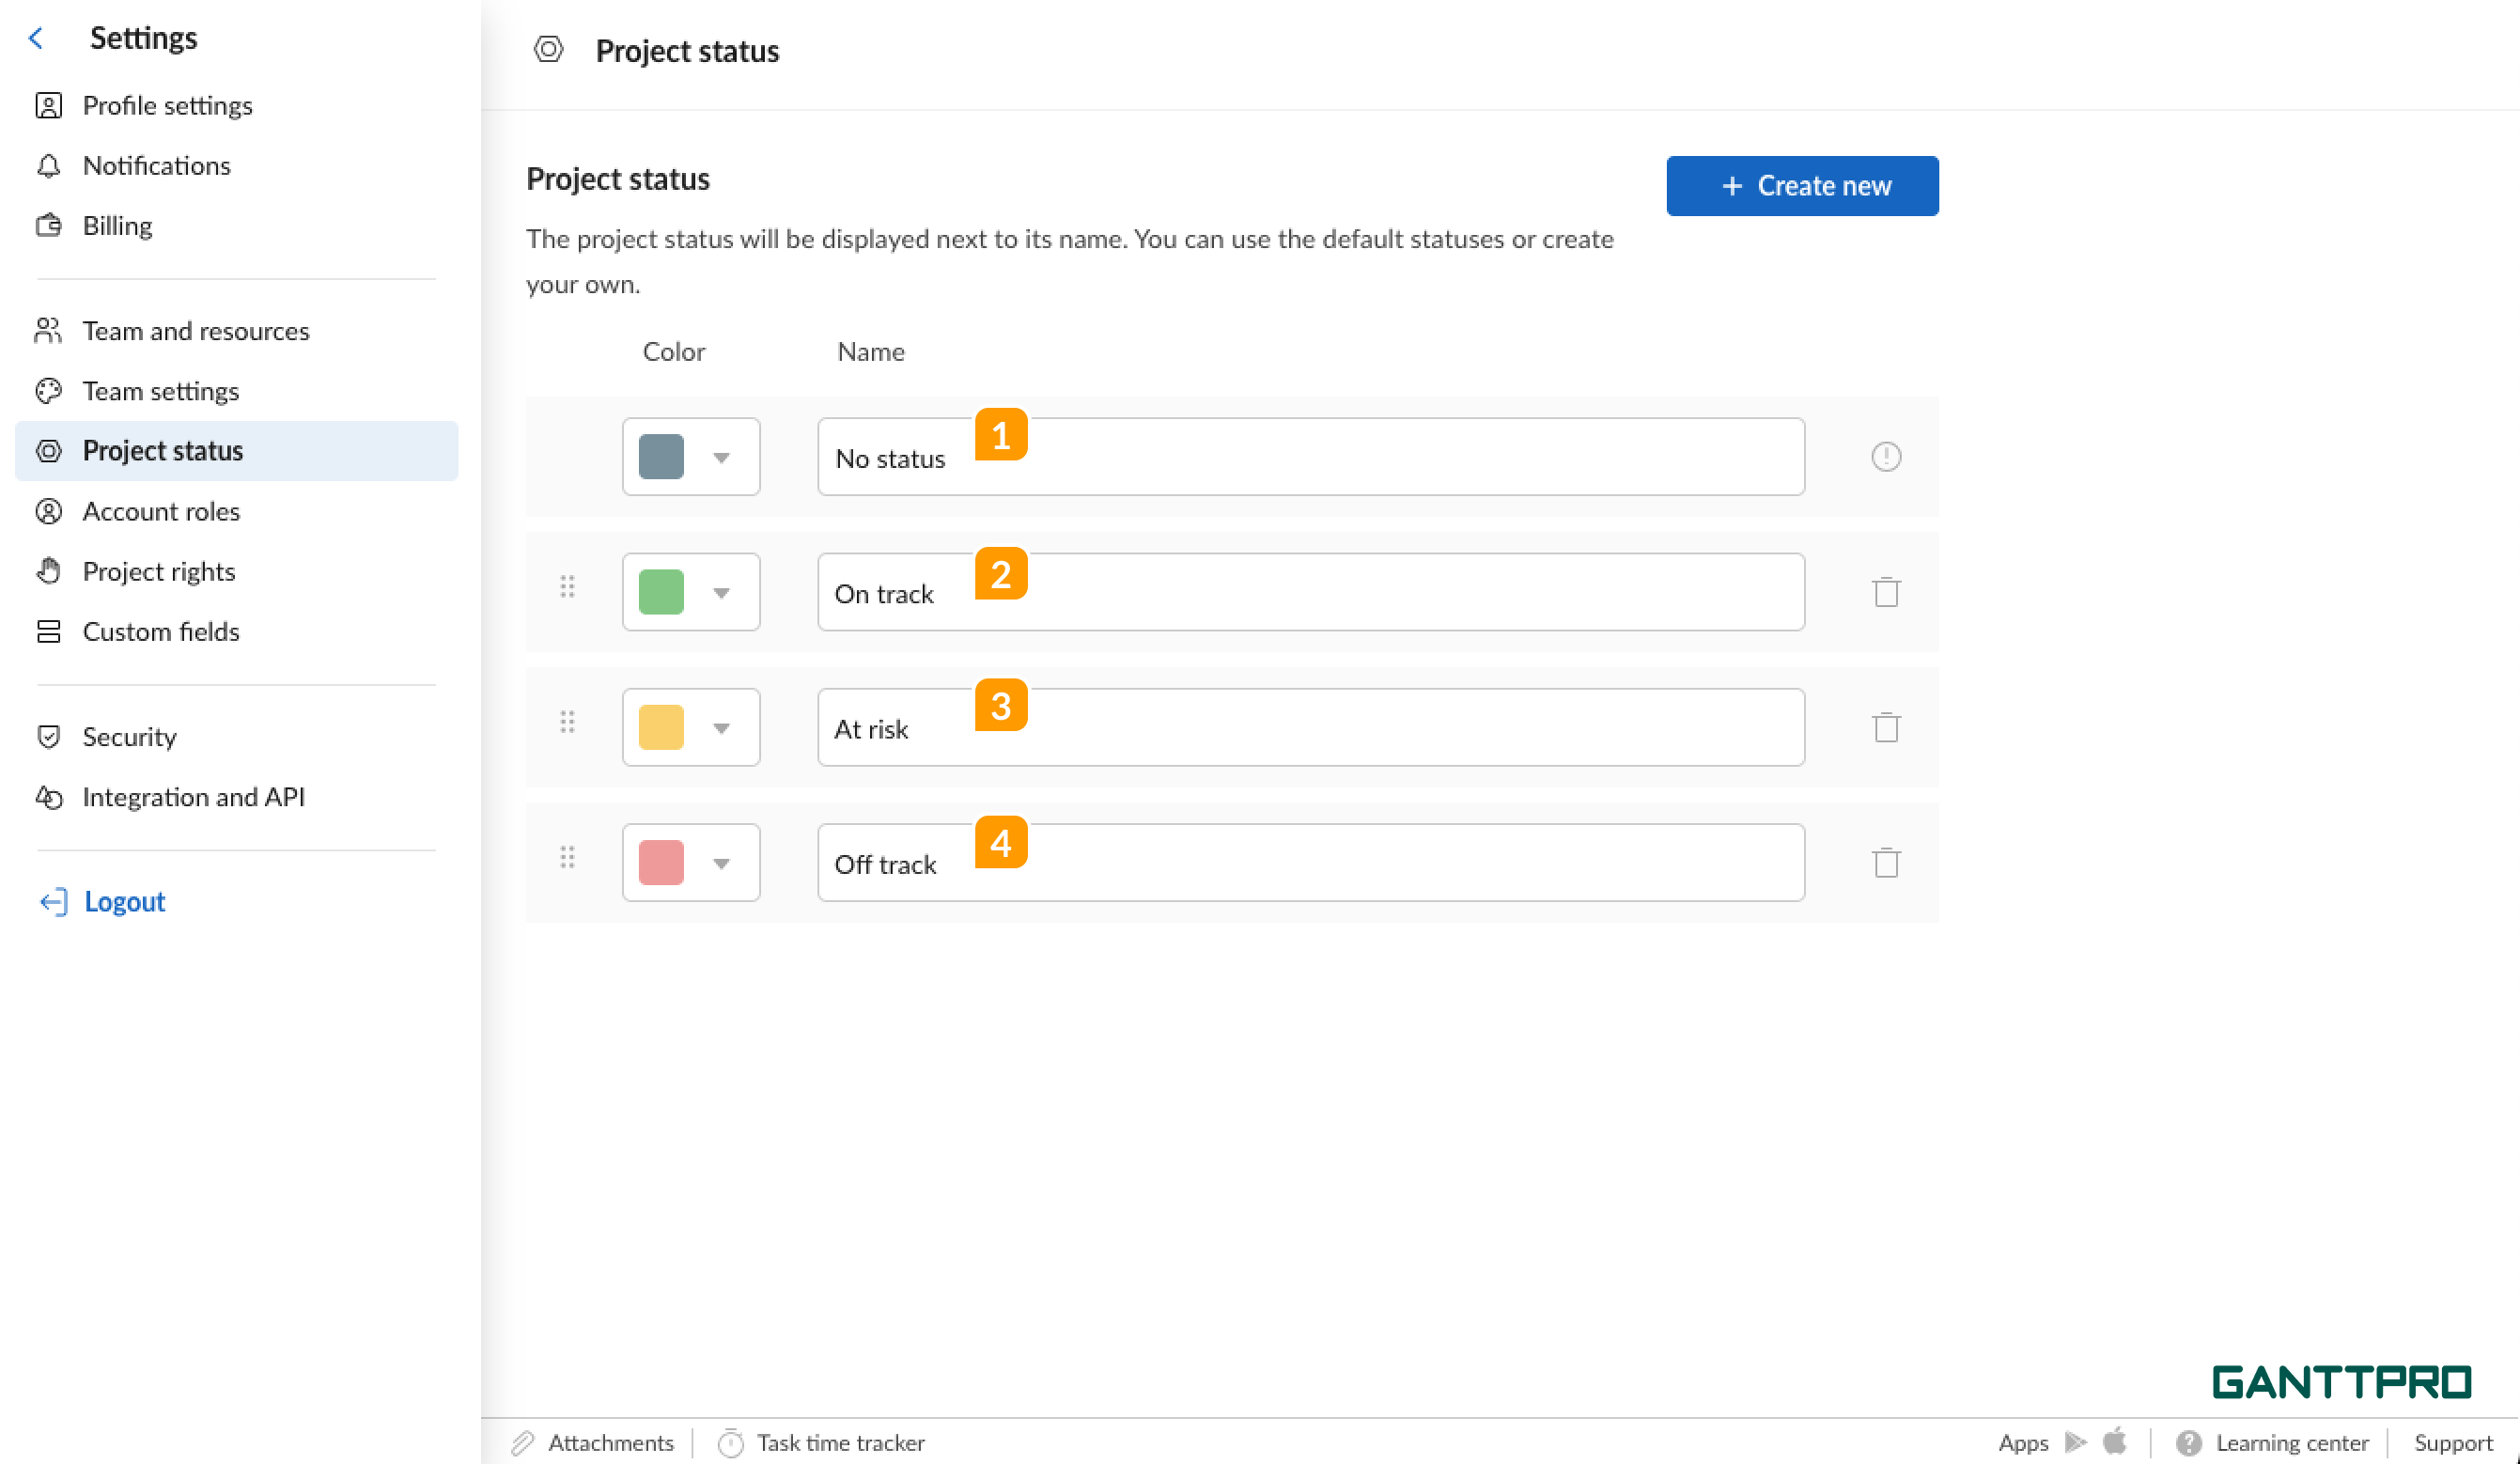This screenshot has height=1464, width=2520.
Task: Click the warning icon beside No status
Action: point(1886,457)
